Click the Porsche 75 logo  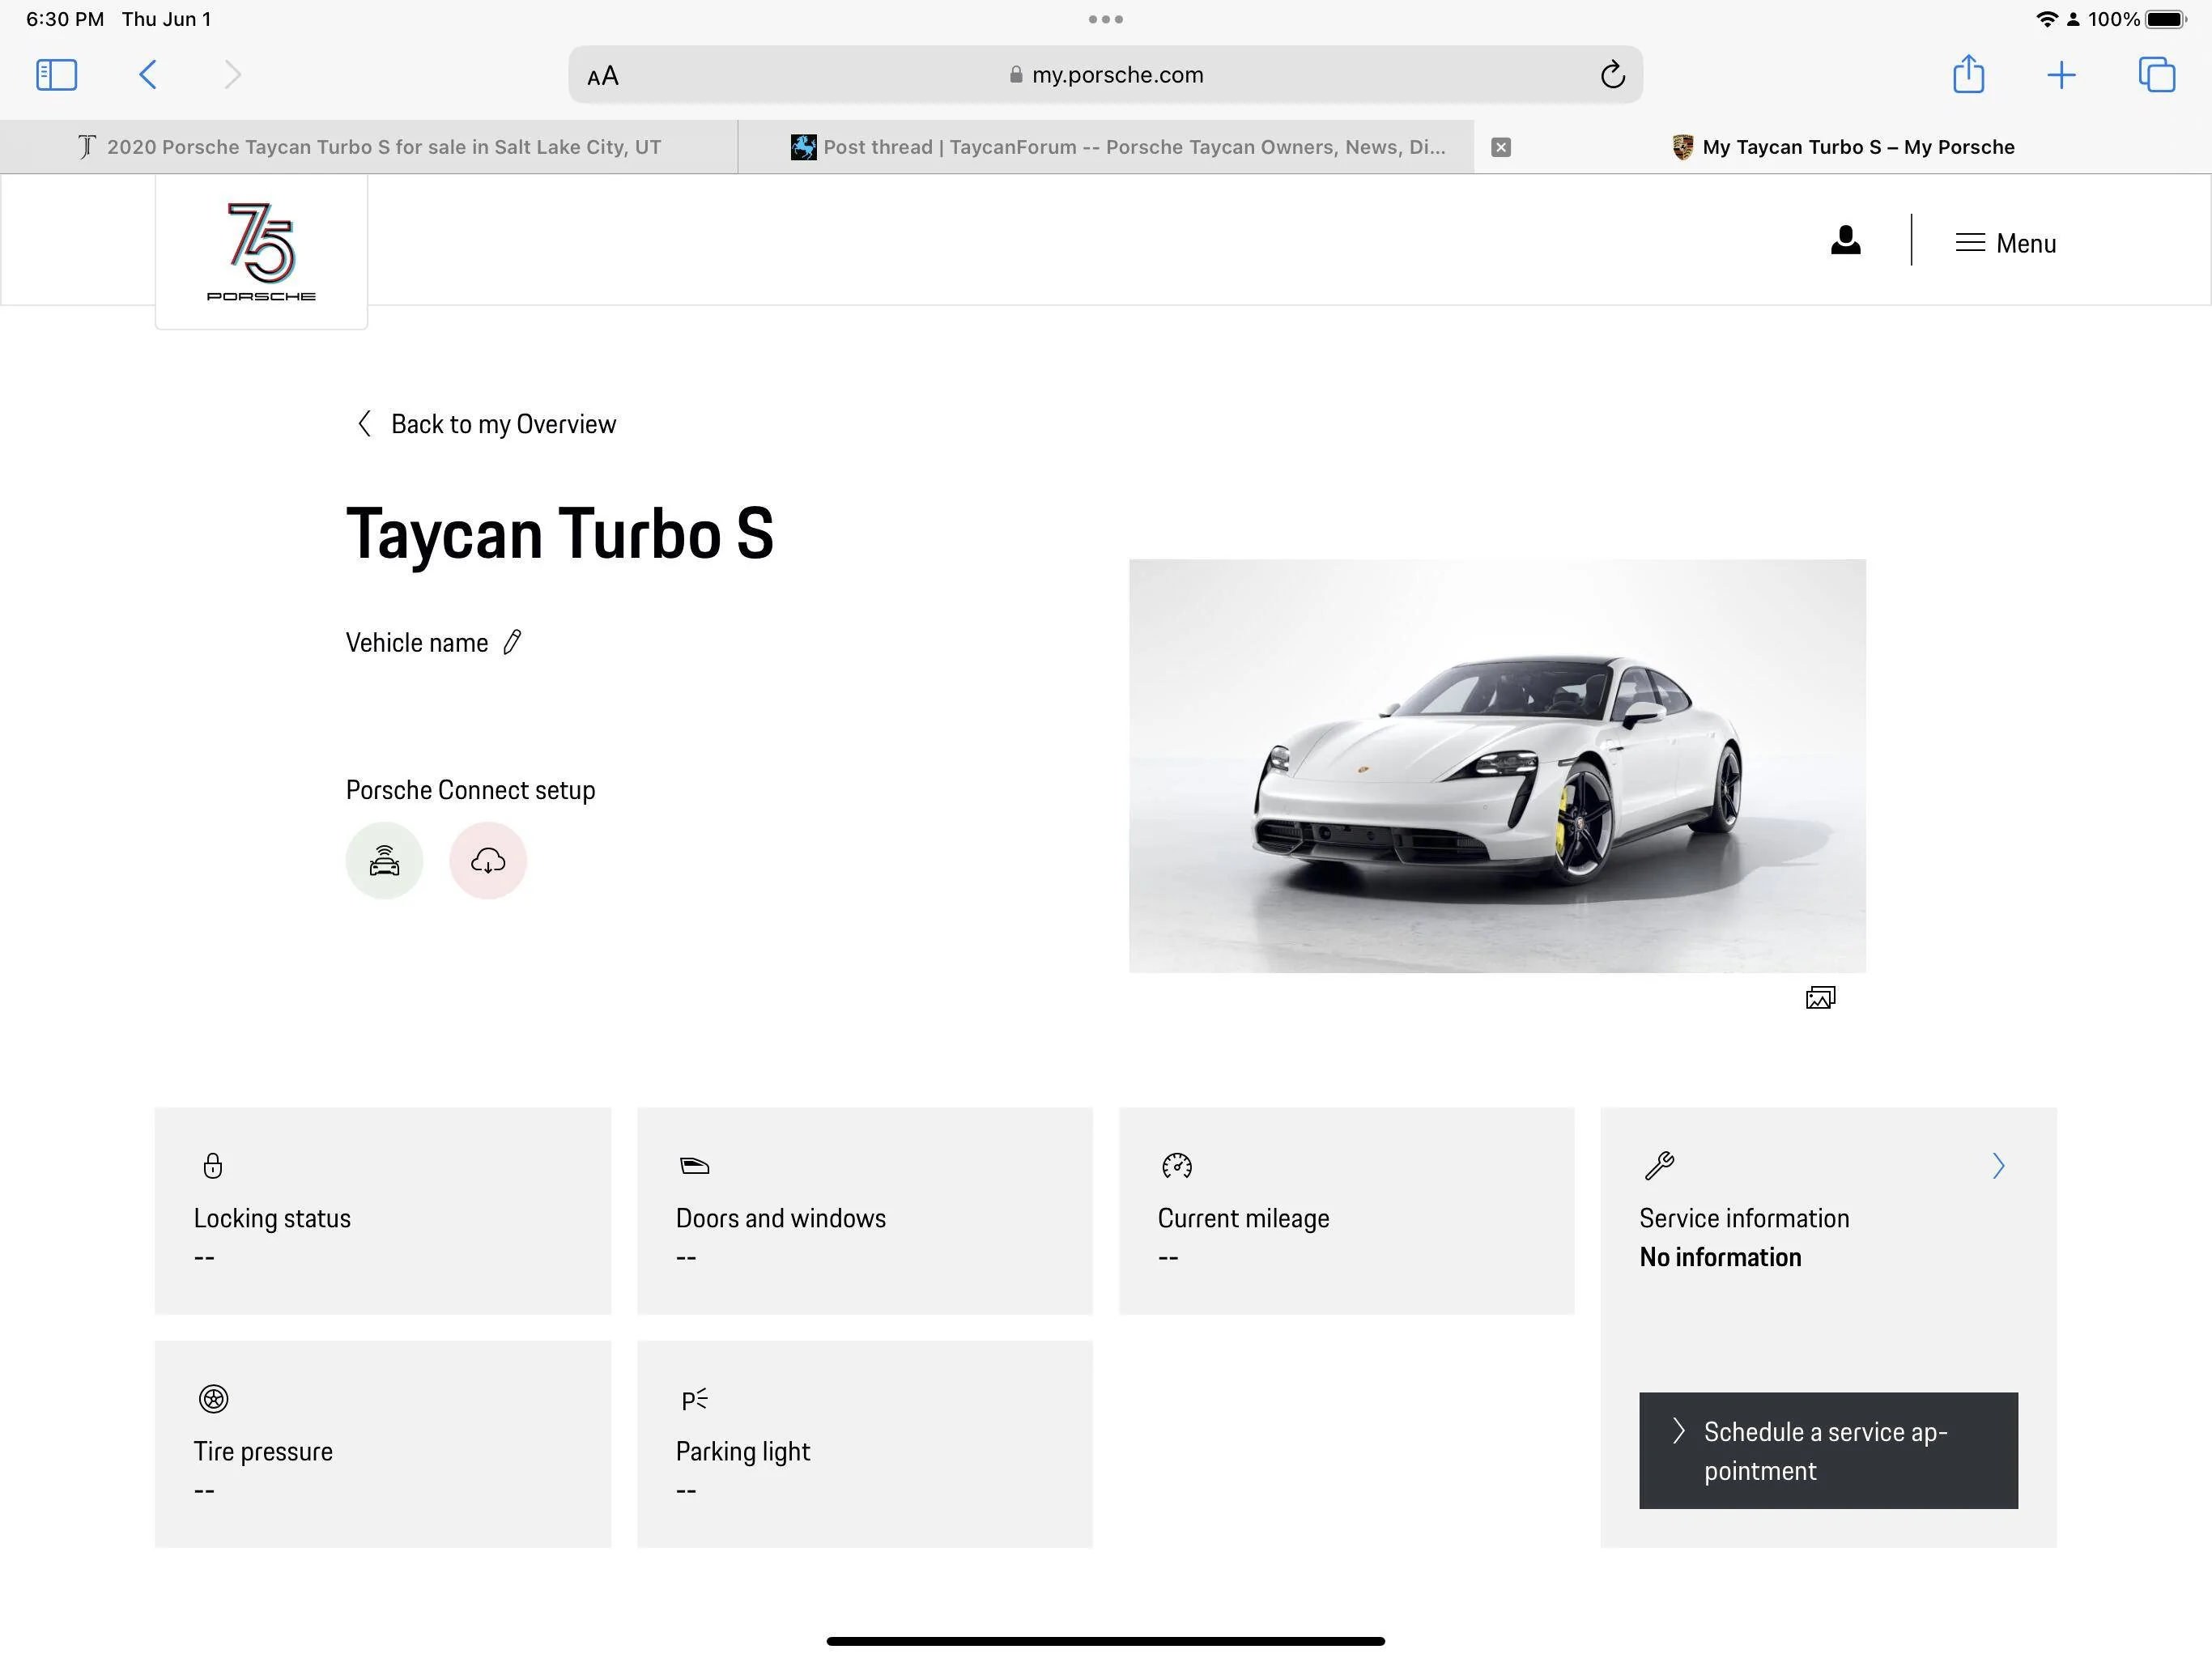click(261, 251)
